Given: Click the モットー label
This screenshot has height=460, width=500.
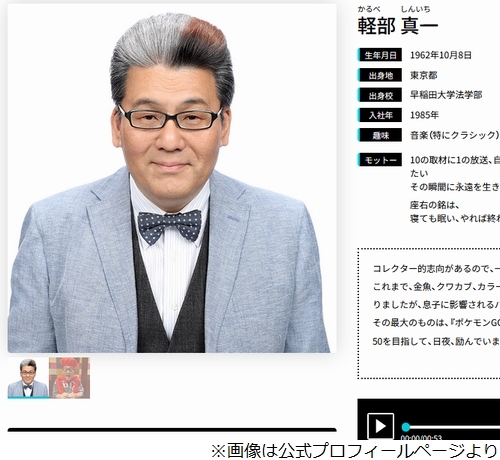Looking at the screenshot, I should tap(380, 160).
